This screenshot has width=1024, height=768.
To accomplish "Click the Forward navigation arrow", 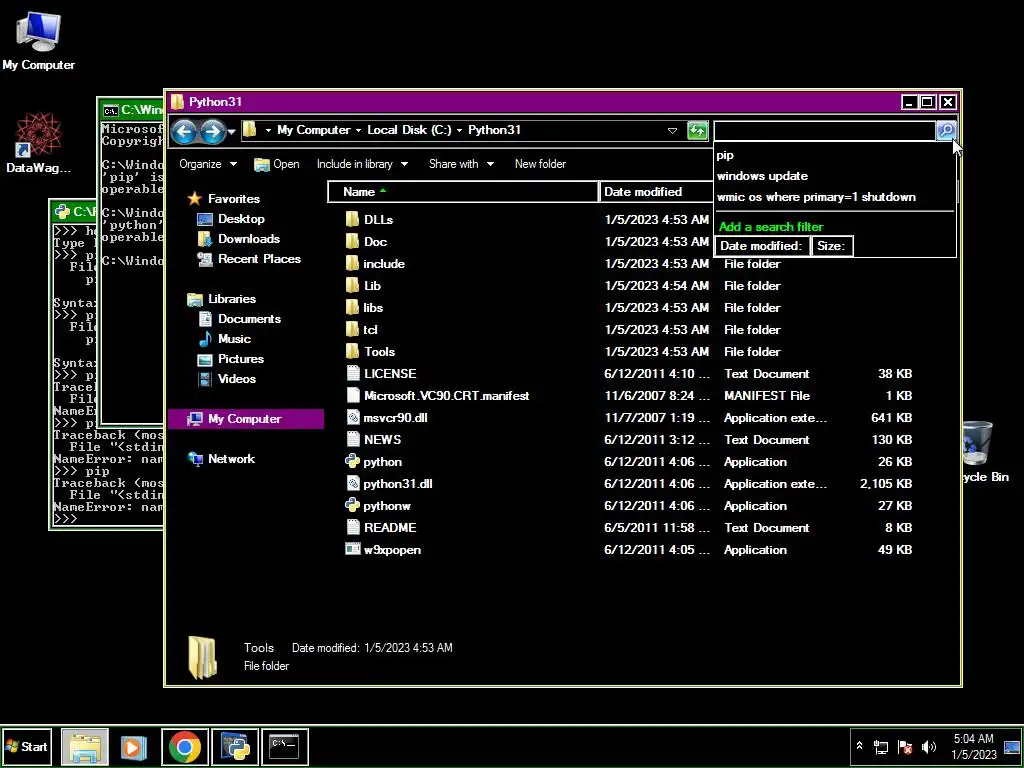I will (212, 131).
